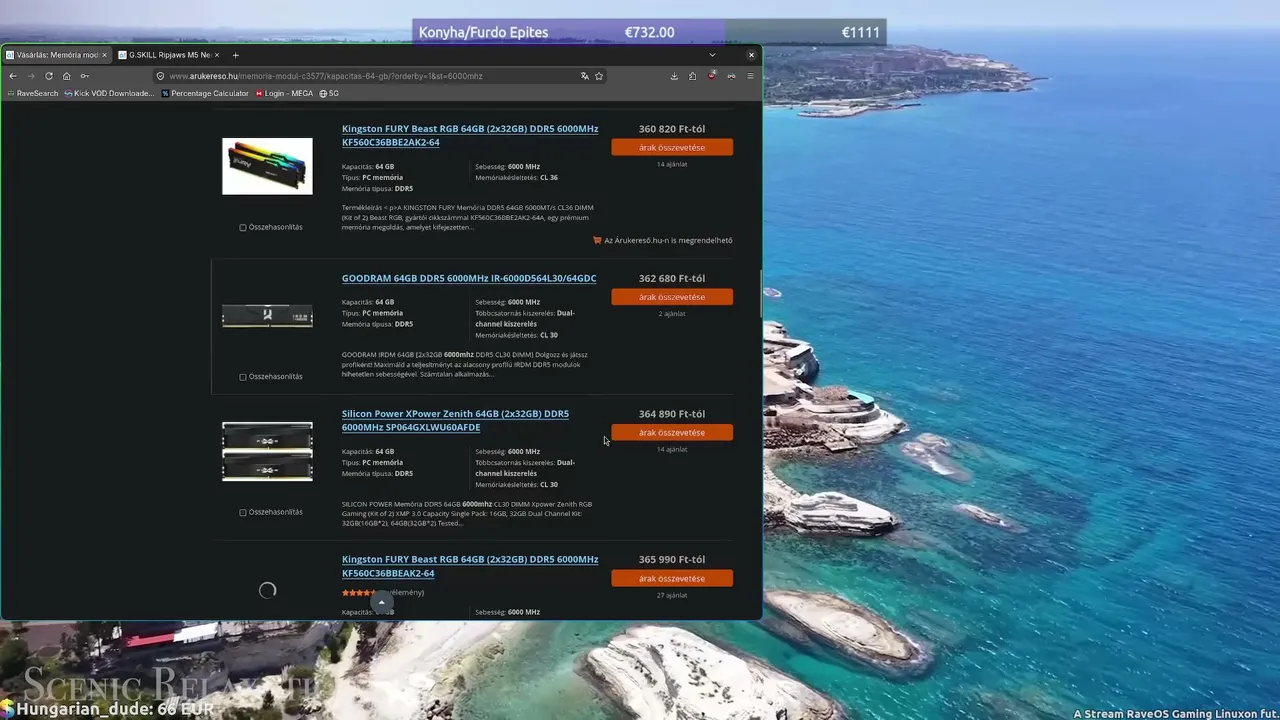Close the Vásárlás: Memória modul tab
Image resolution: width=1280 pixels, height=720 pixels.
[x=105, y=55]
